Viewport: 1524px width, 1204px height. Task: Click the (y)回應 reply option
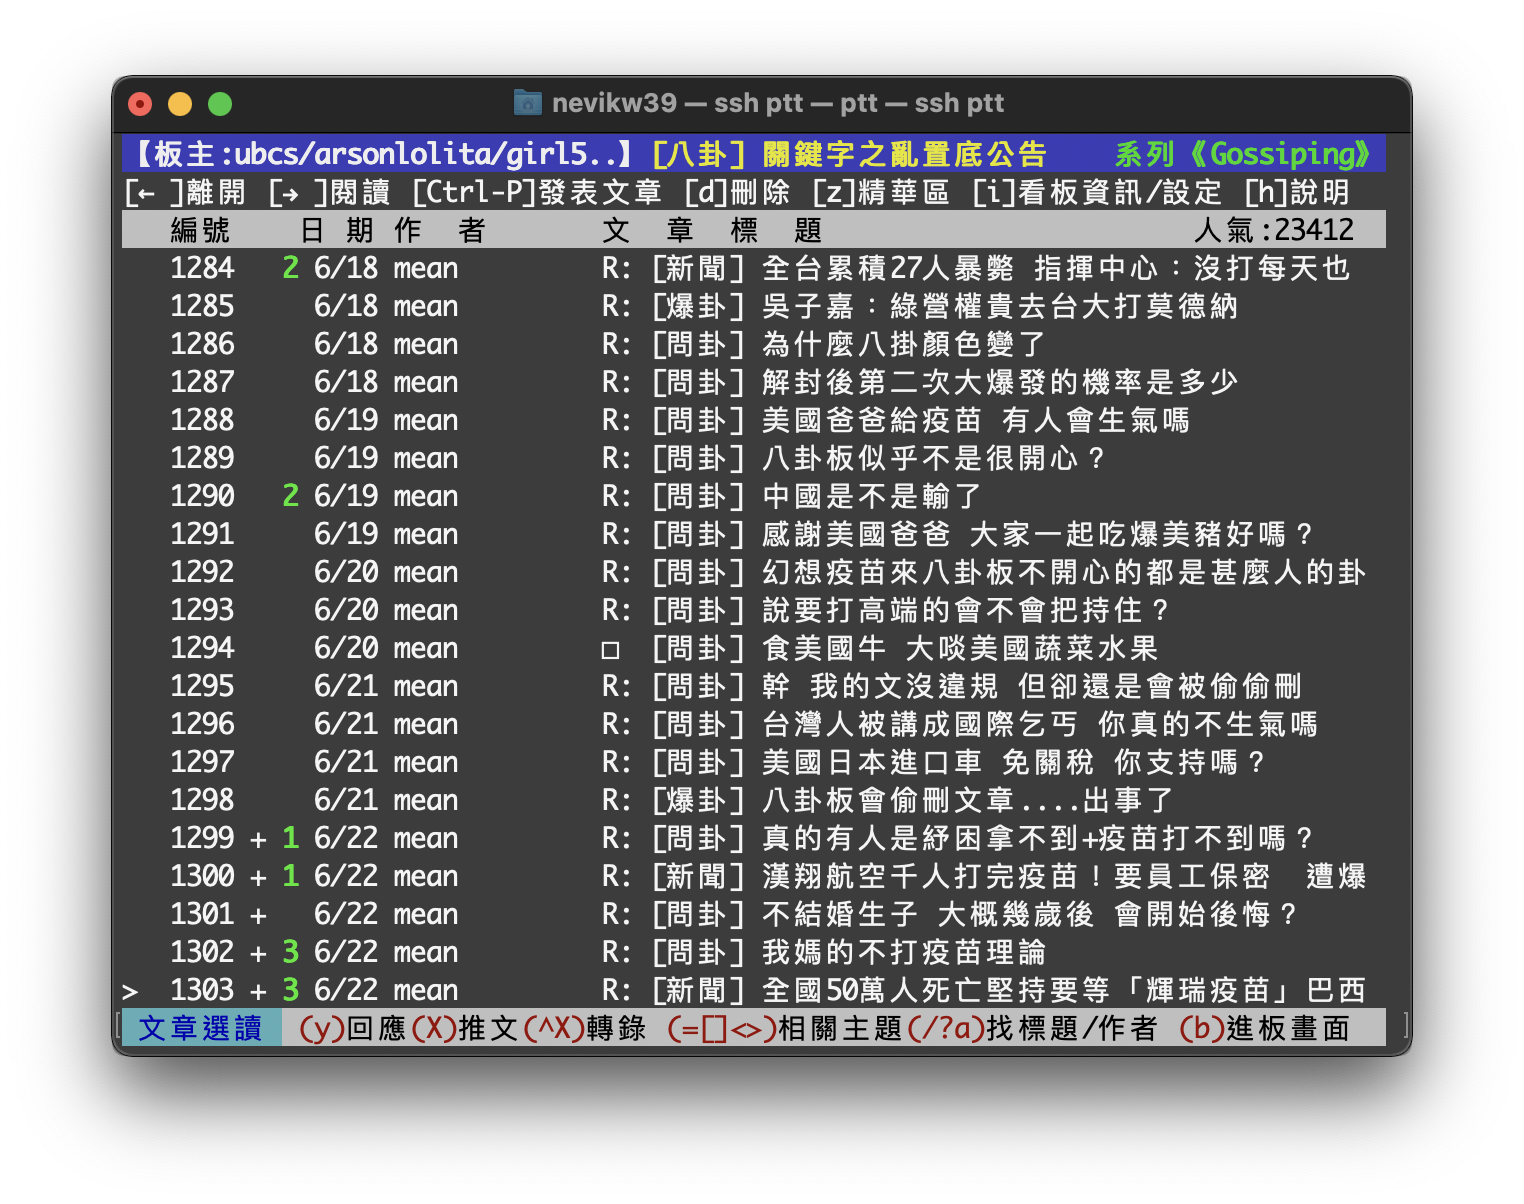point(352,1028)
